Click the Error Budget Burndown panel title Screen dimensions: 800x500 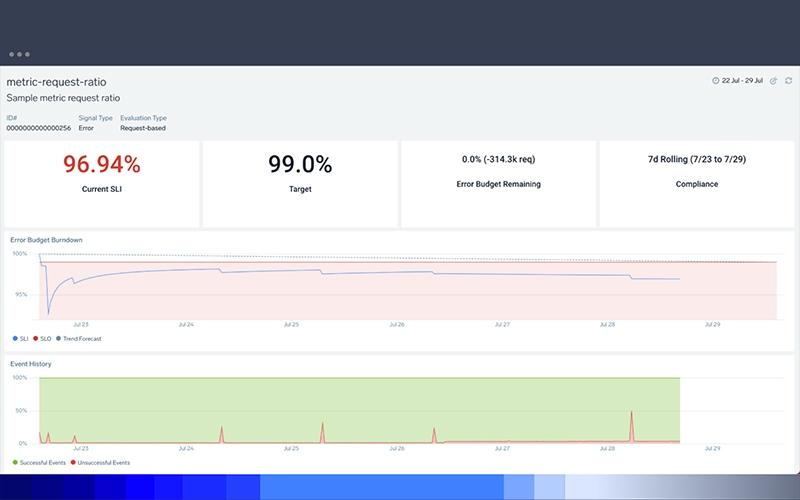click(46, 240)
